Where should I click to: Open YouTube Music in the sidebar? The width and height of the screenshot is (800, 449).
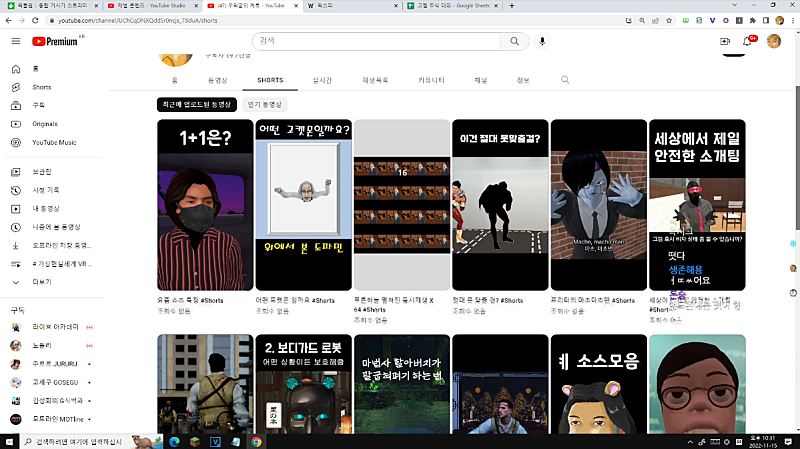[54, 142]
